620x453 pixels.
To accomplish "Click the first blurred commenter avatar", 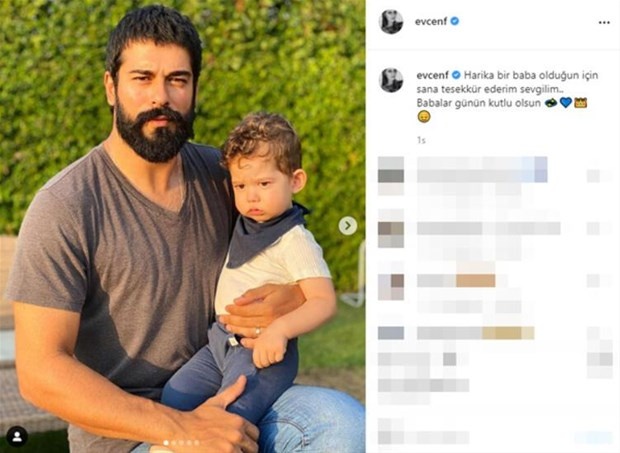I will [x=391, y=176].
